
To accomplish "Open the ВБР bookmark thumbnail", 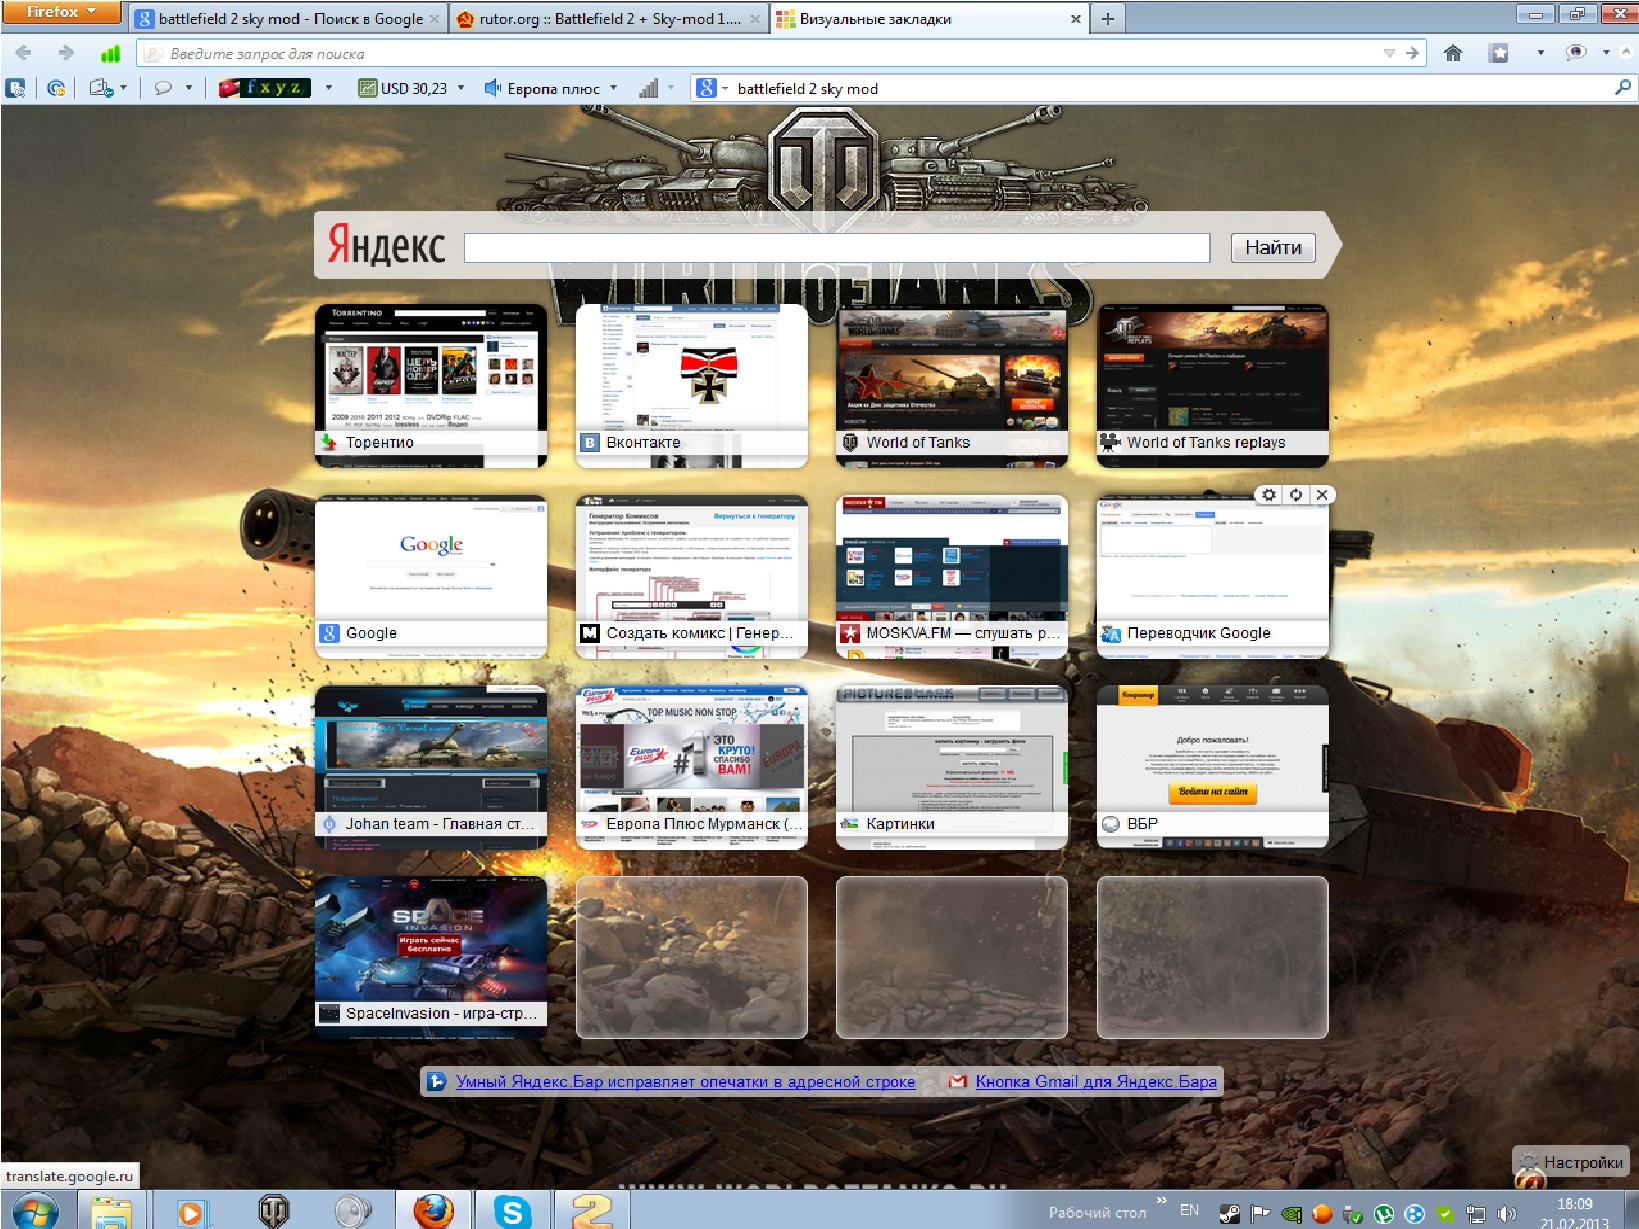I will 1213,767.
